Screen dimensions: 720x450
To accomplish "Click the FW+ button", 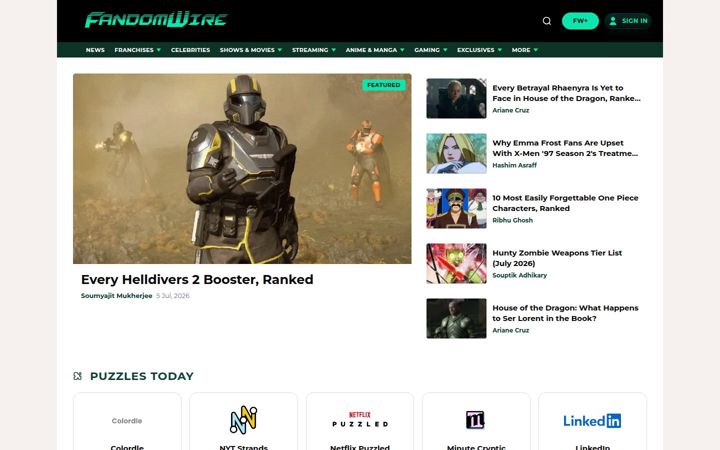I will click(x=580, y=21).
